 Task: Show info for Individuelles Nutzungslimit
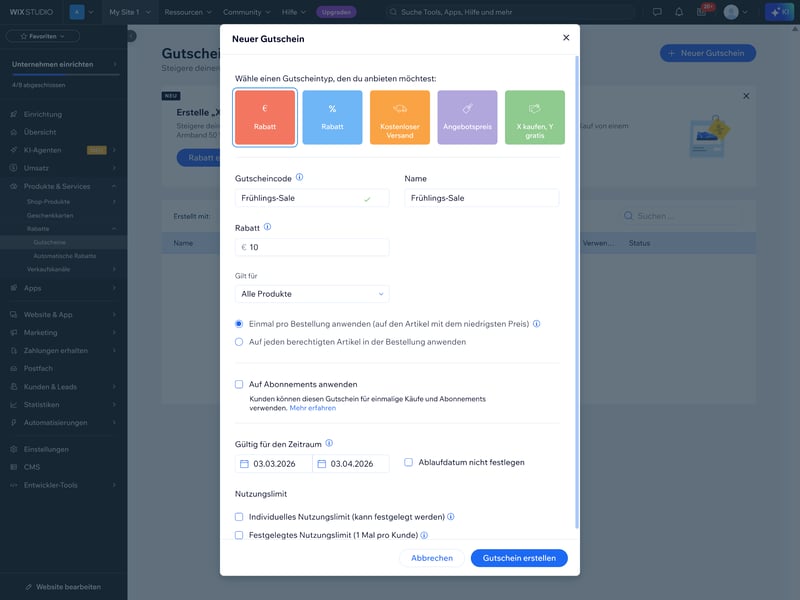click(451, 517)
